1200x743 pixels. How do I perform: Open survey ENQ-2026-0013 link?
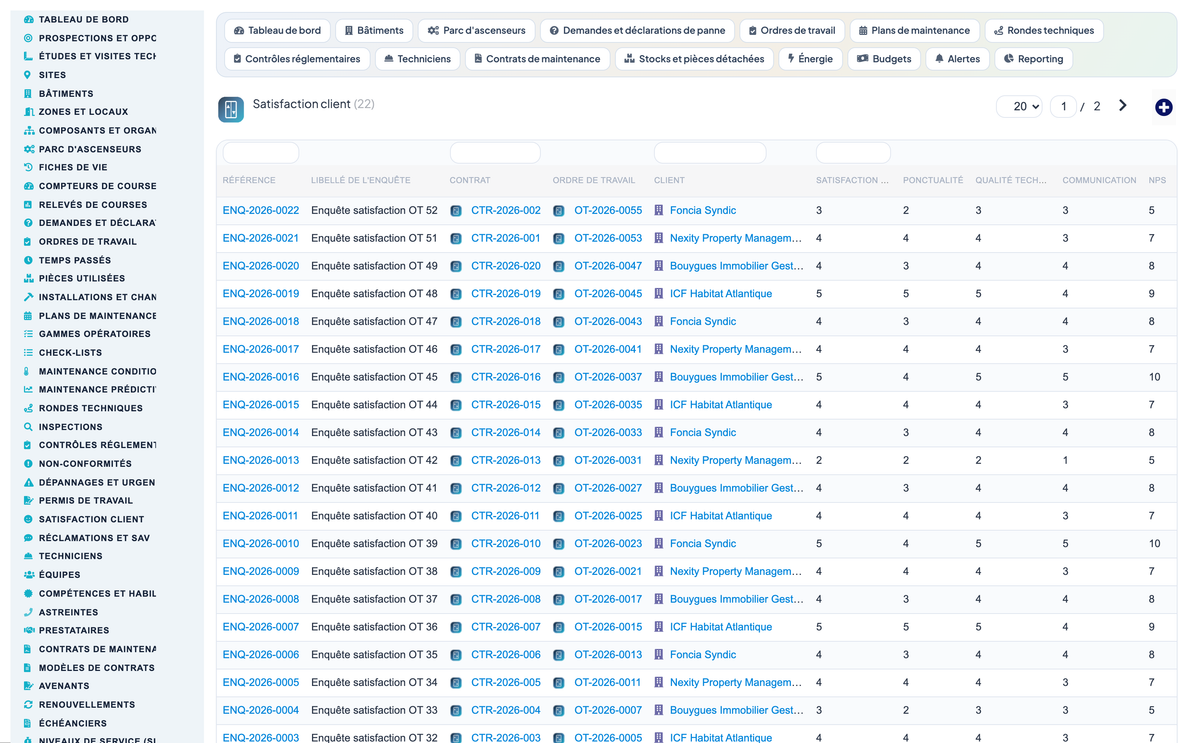[261, 461]
